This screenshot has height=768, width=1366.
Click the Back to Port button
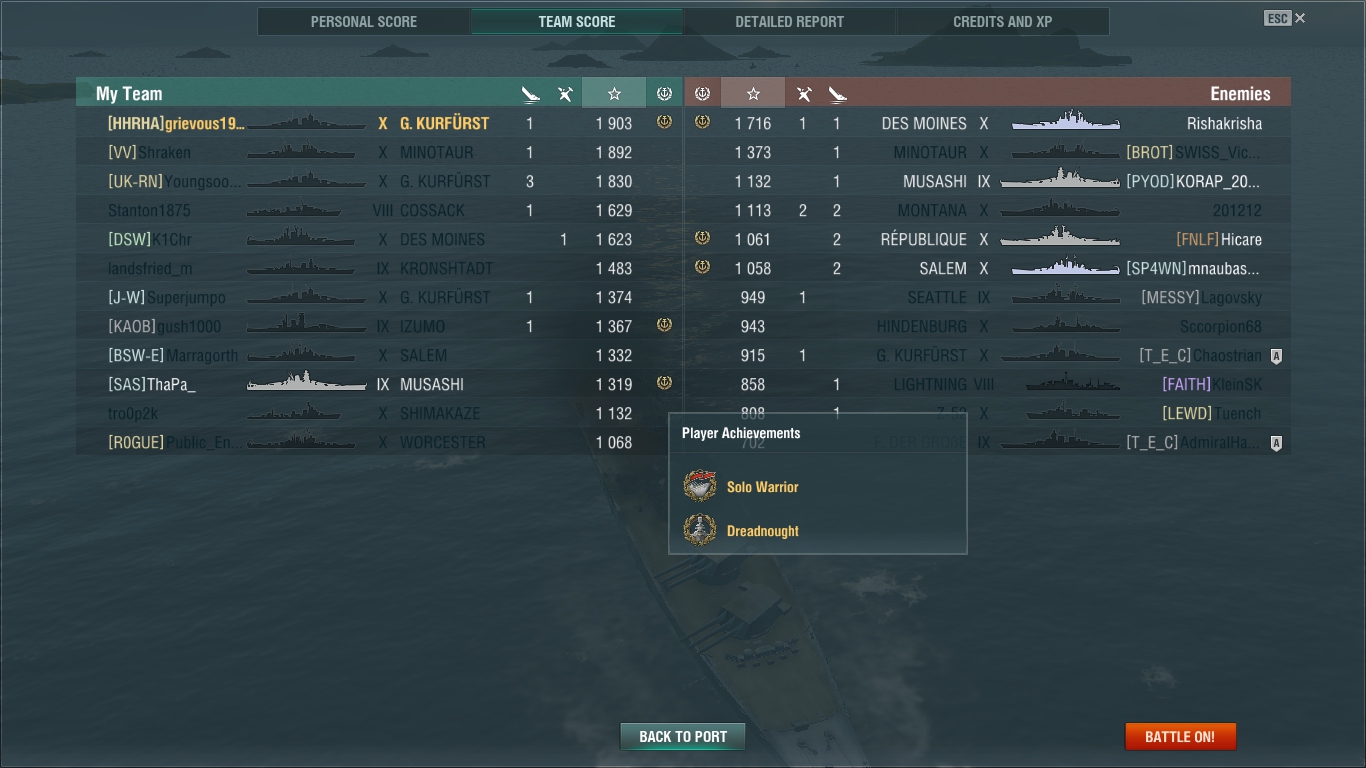tap(683, 737)
